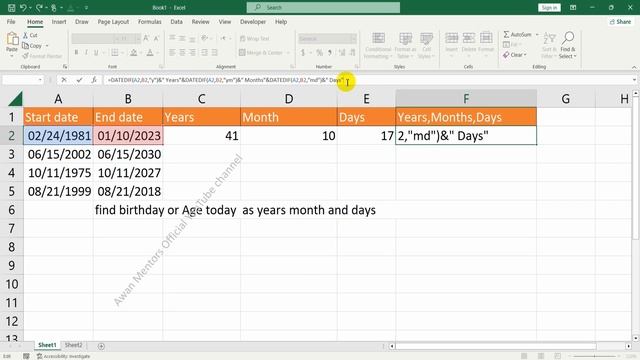This screenshot has width=640, height=360.
Task: Select cell with 08/21/2018
Action: (128, 191)
